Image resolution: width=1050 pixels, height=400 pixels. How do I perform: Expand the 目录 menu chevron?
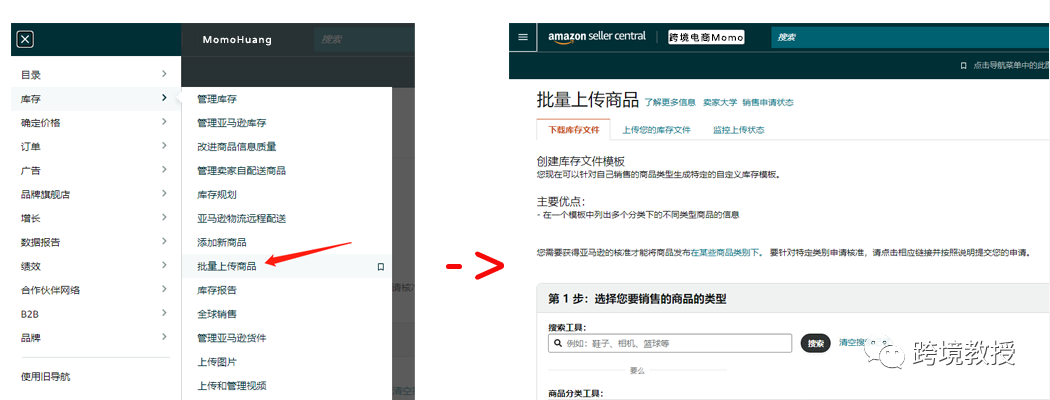[164, 74]
